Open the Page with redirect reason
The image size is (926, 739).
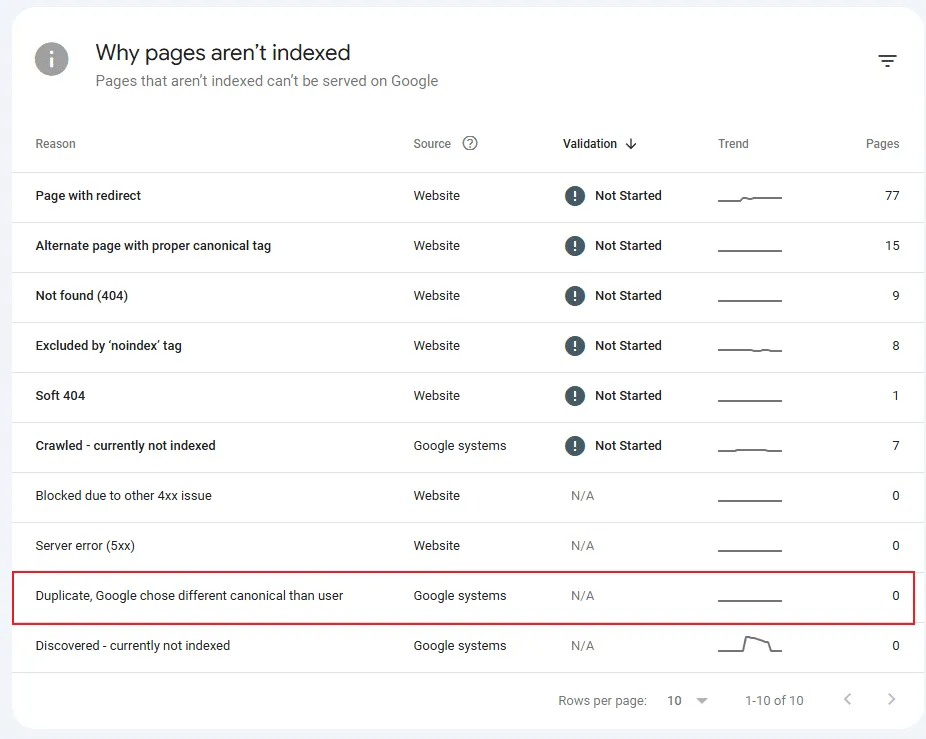[x=88, y=196]
